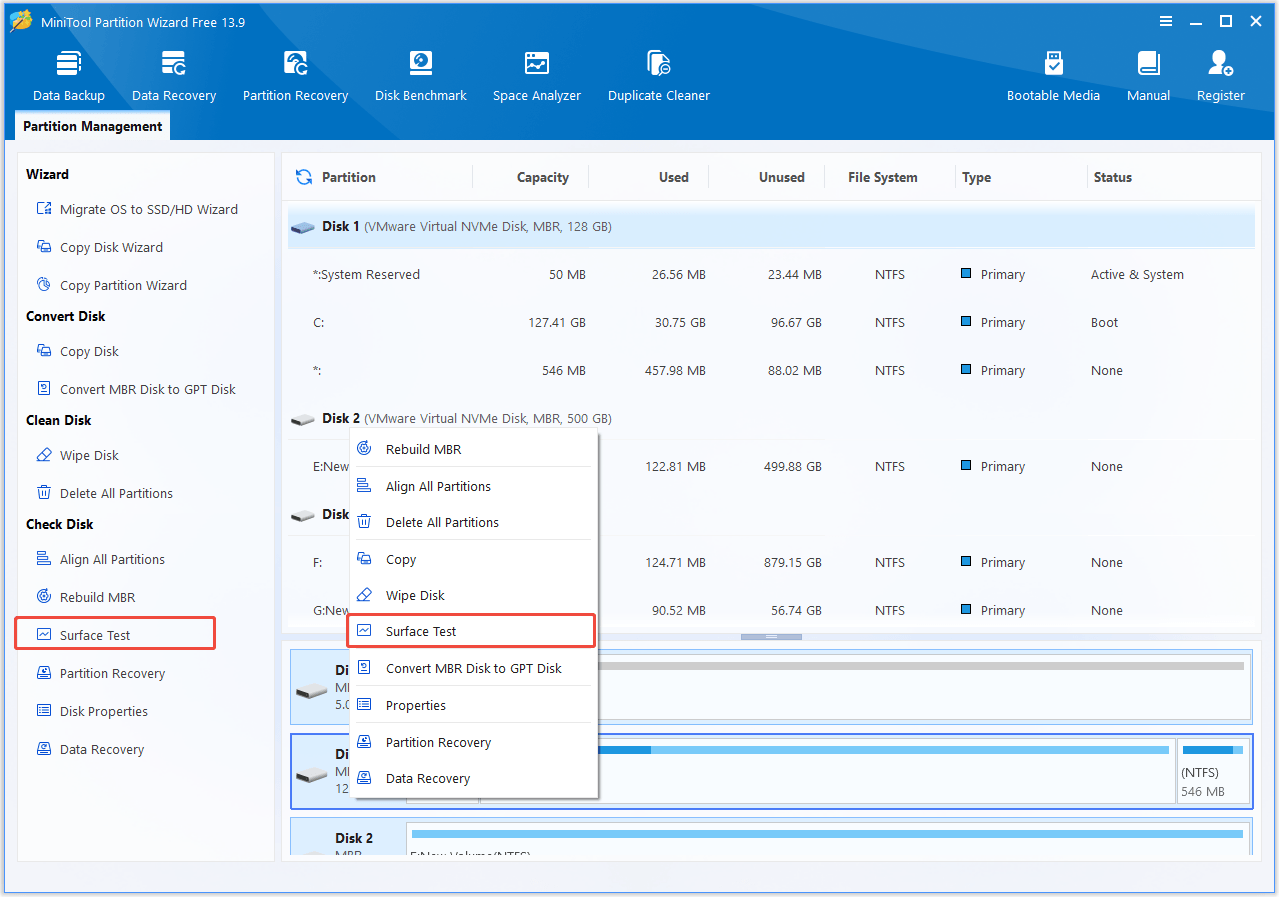Select the System Reserved partition row

point(771,274)
